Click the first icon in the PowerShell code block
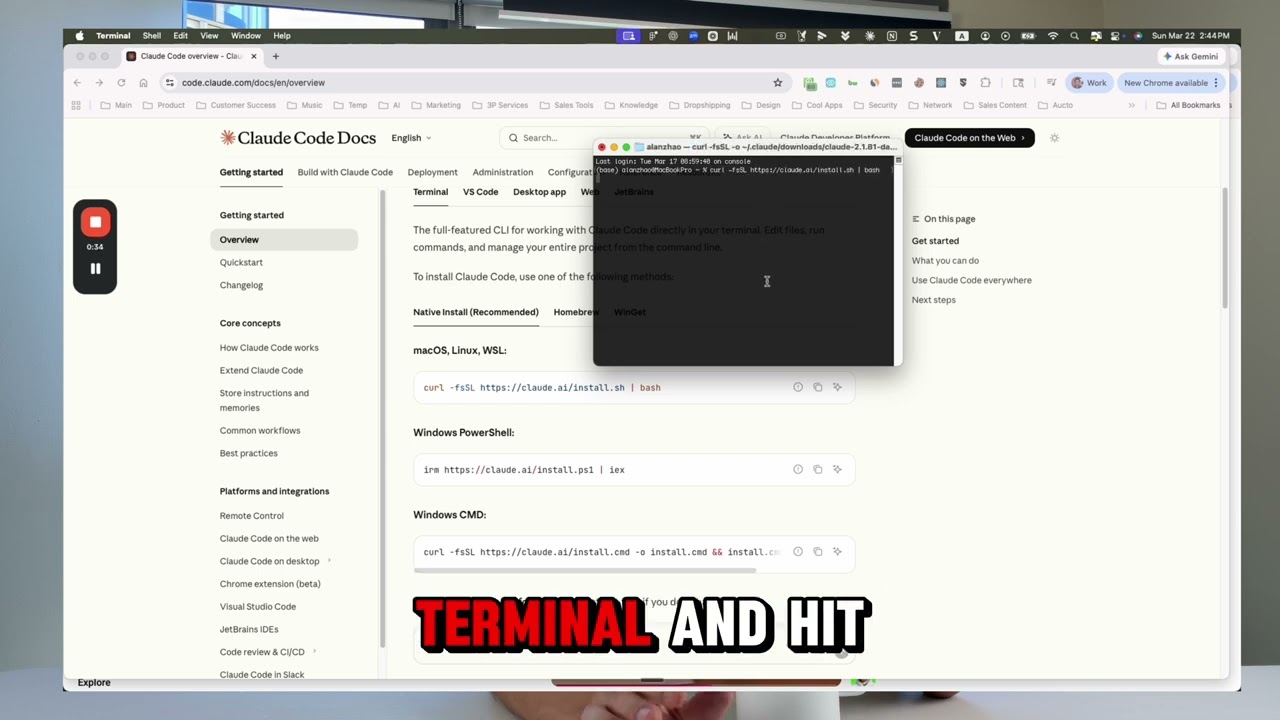 click(x=798, y=469)
